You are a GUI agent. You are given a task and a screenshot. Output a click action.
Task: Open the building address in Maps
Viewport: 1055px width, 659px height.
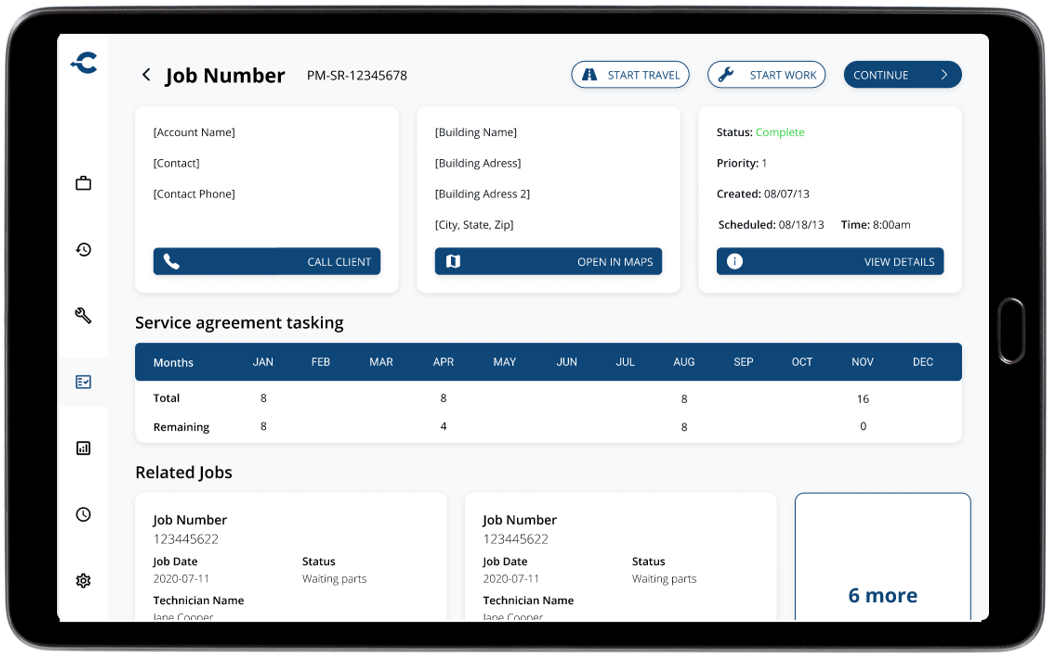pos(548,261)
